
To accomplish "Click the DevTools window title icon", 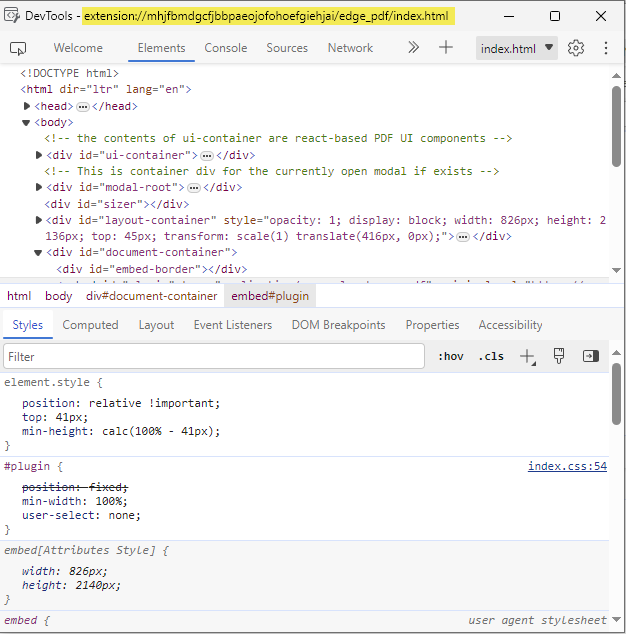I will coord(11,15).
